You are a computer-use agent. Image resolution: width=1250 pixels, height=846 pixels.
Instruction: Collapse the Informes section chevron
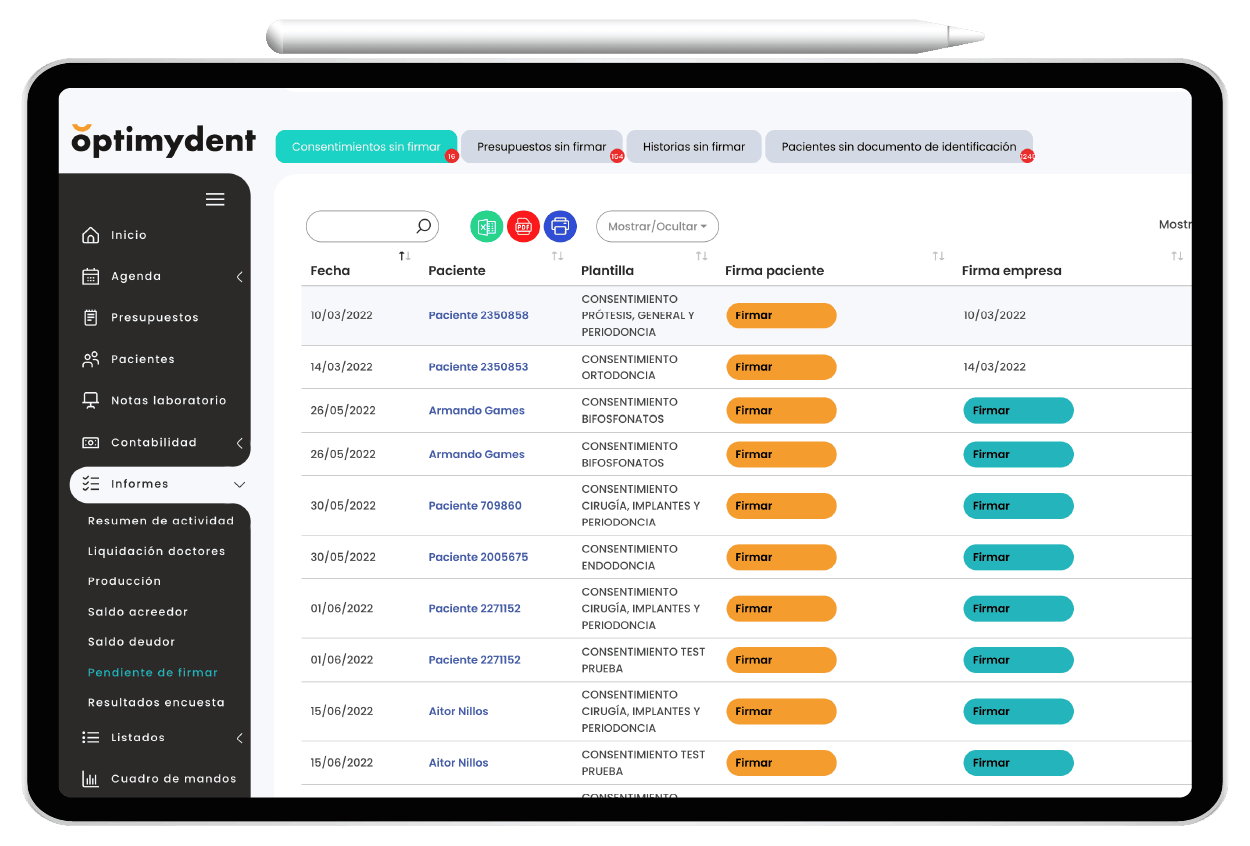[x=239, y=484]
